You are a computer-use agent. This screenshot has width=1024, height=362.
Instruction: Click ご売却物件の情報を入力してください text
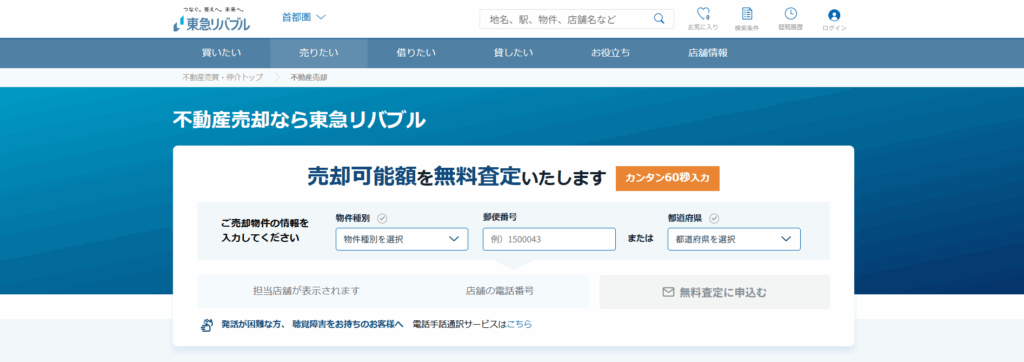pos(265,231)
